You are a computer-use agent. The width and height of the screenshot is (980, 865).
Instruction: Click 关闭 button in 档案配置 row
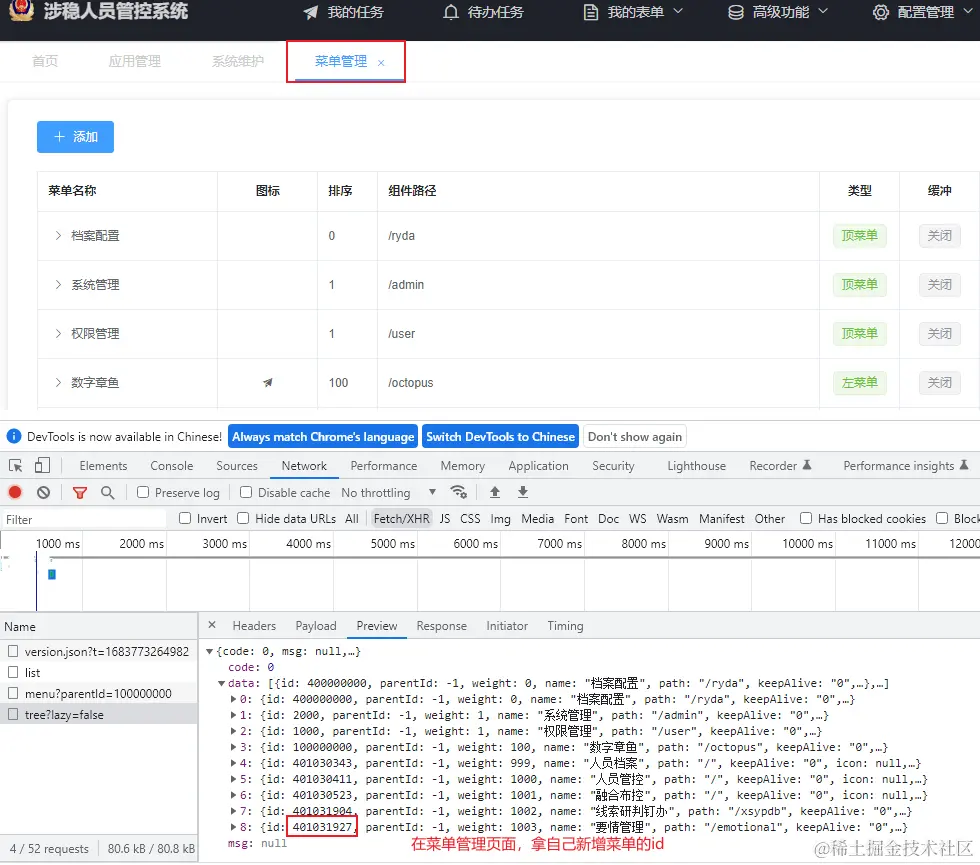pos(939,236)
